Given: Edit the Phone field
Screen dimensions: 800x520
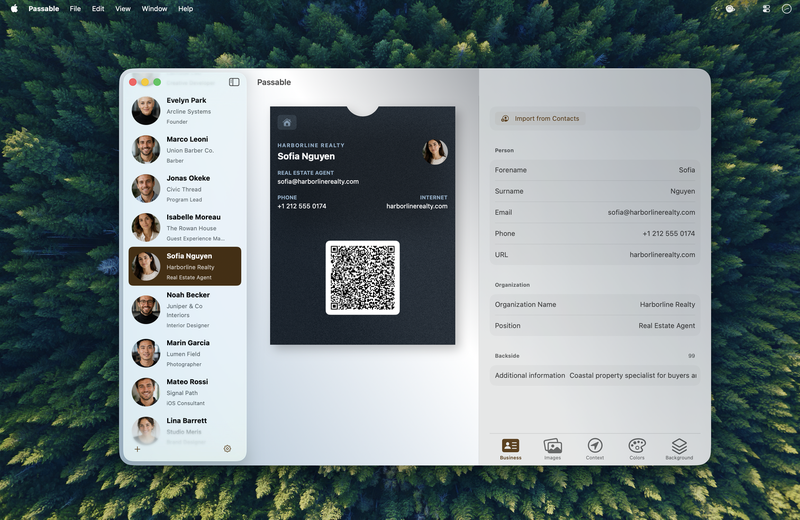Looking at the screenshot, I should (x=595, y=233).
